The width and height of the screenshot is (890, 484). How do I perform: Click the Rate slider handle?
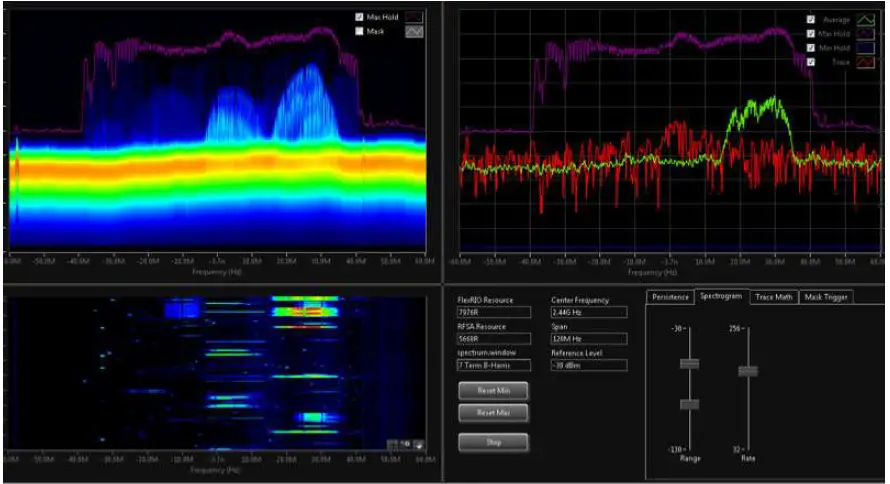tap(747, 371)
